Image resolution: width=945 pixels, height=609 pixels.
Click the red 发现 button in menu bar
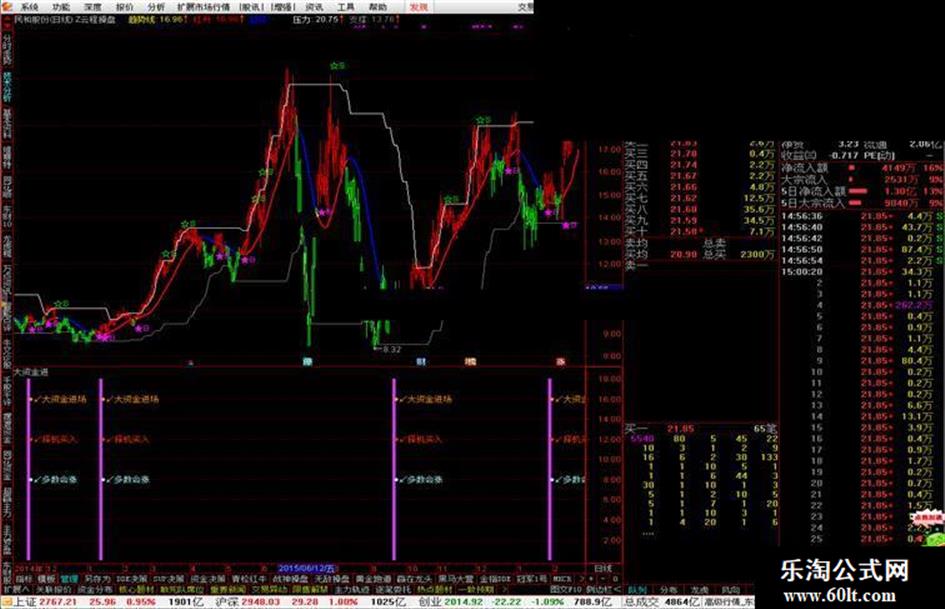(418, 7)
